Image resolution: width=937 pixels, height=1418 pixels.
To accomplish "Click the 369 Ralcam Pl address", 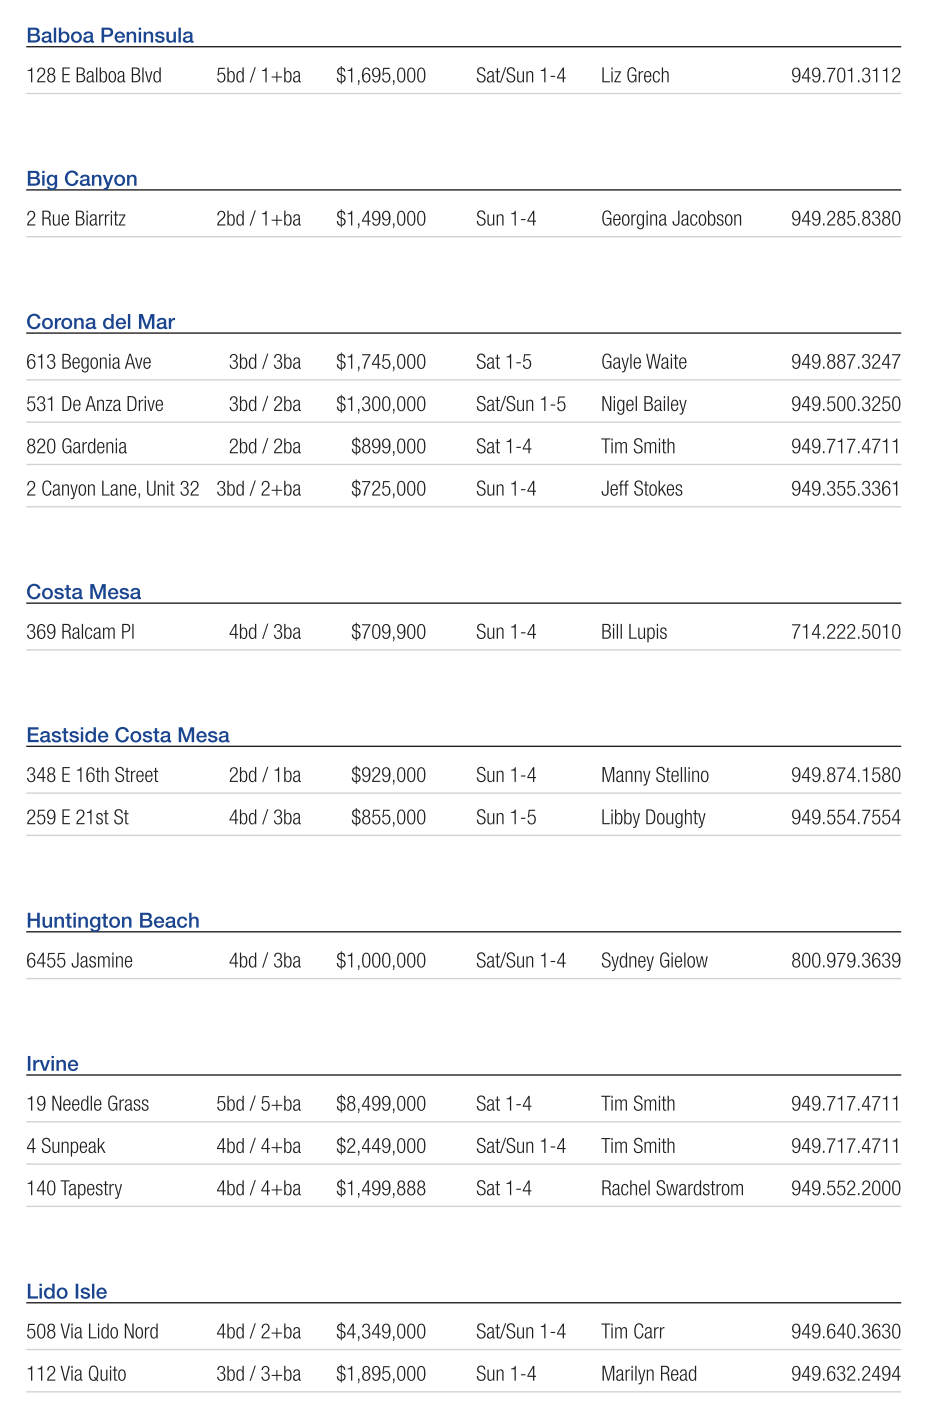I will point(80,632).
